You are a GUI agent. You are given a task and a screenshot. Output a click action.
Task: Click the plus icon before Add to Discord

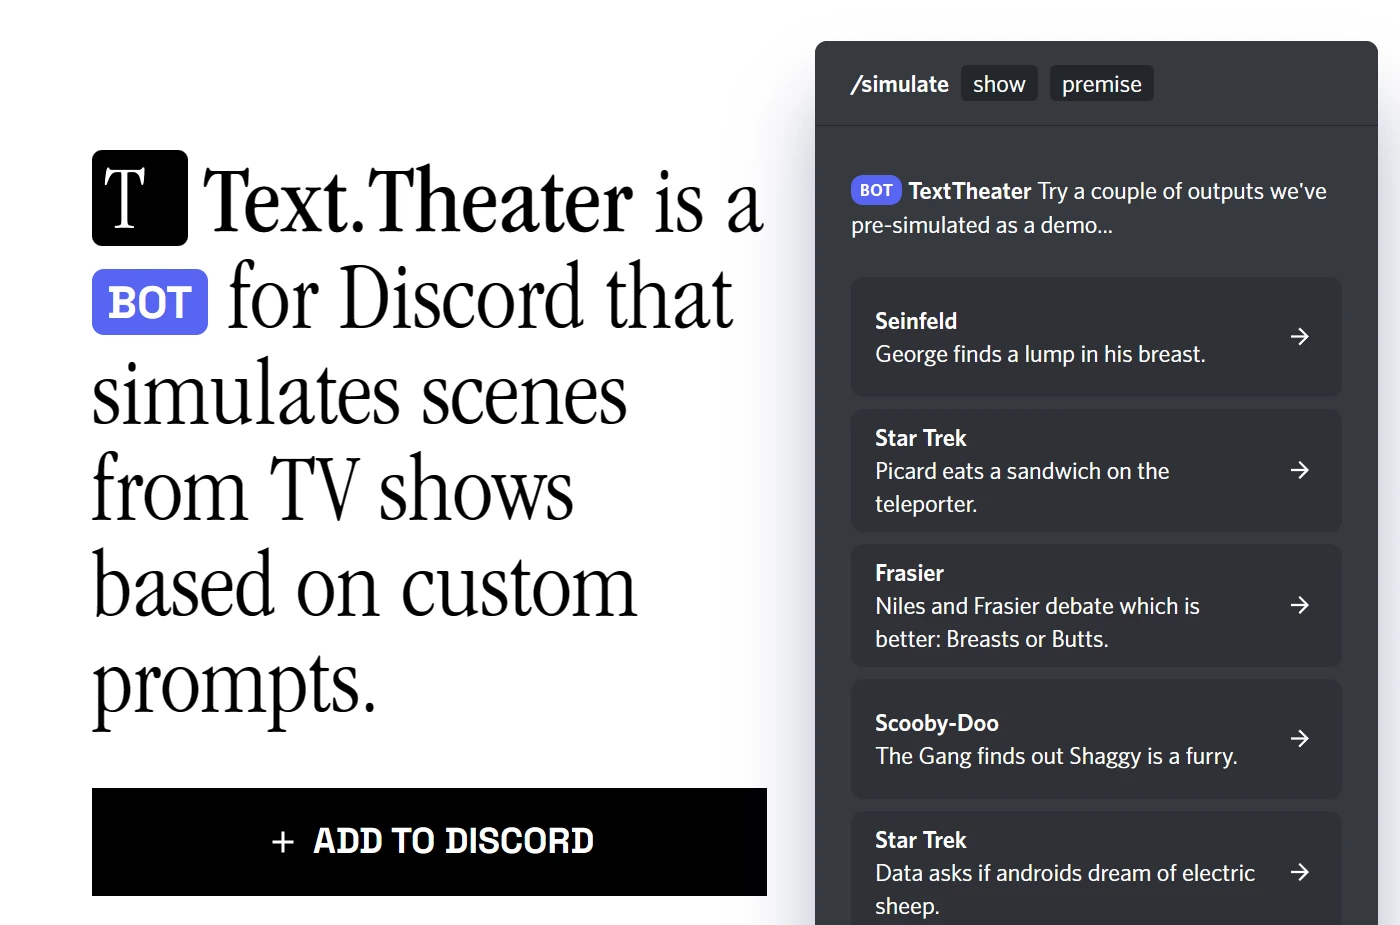coord(283,842)
